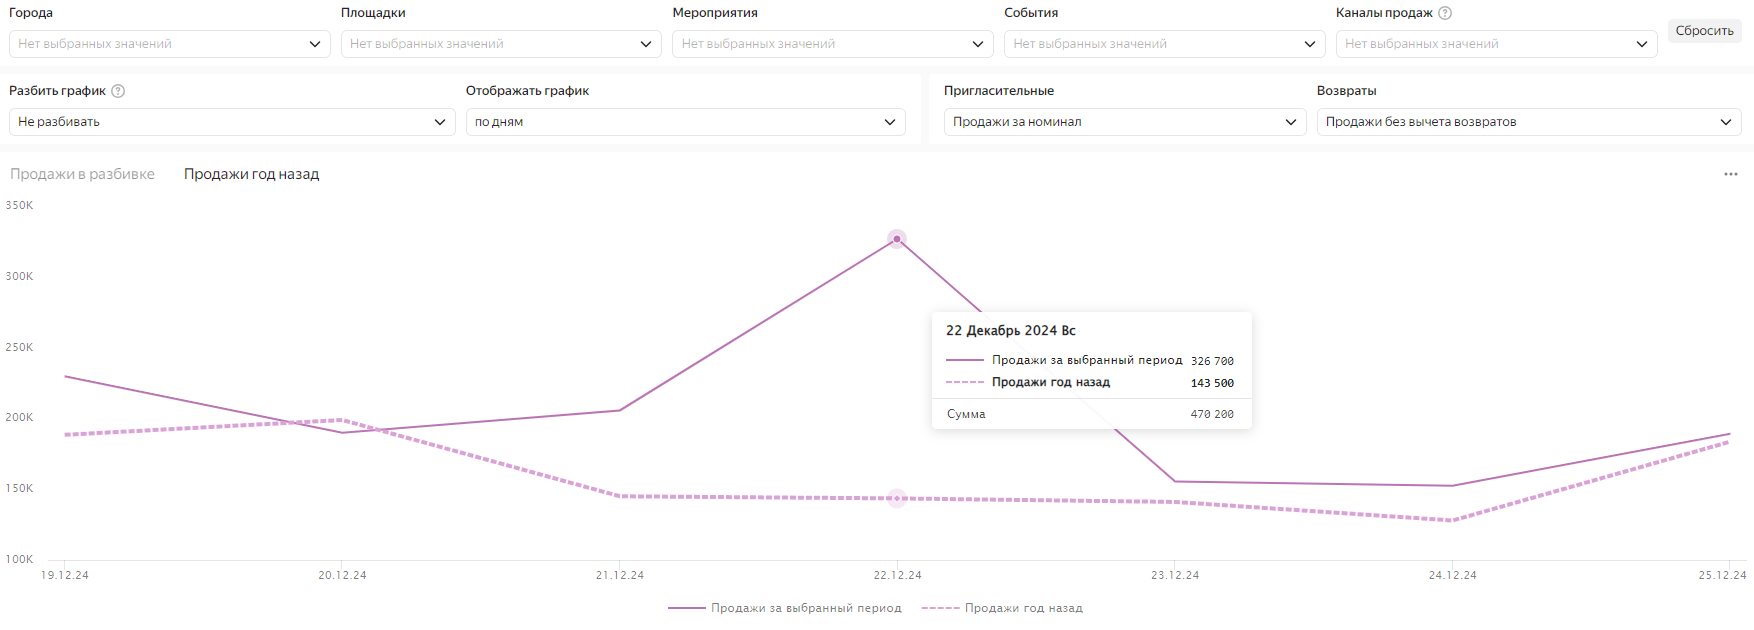Select the Продажи год назад tab
The height and width of the screenshot is (630, 1754).
click(x=251, y=174)
